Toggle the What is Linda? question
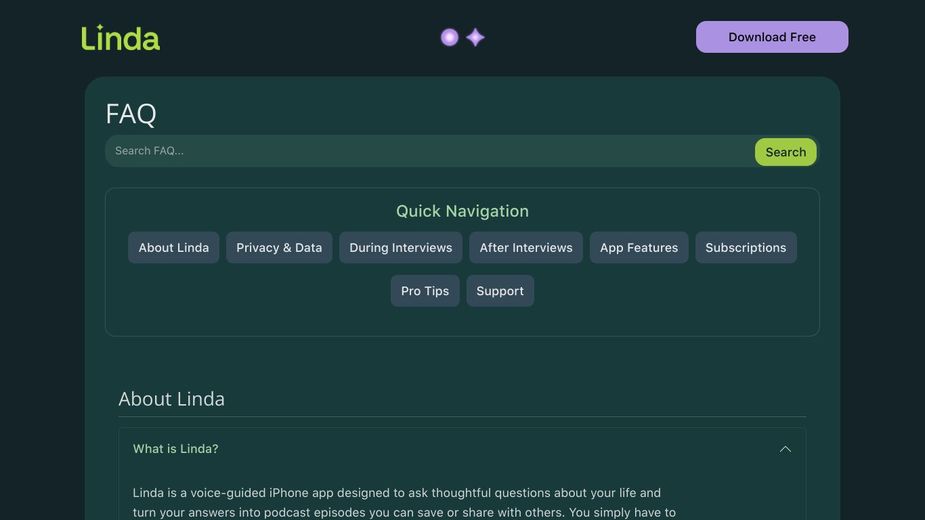Viewport: 925px width, 520px height. click(x=176, y=449)
